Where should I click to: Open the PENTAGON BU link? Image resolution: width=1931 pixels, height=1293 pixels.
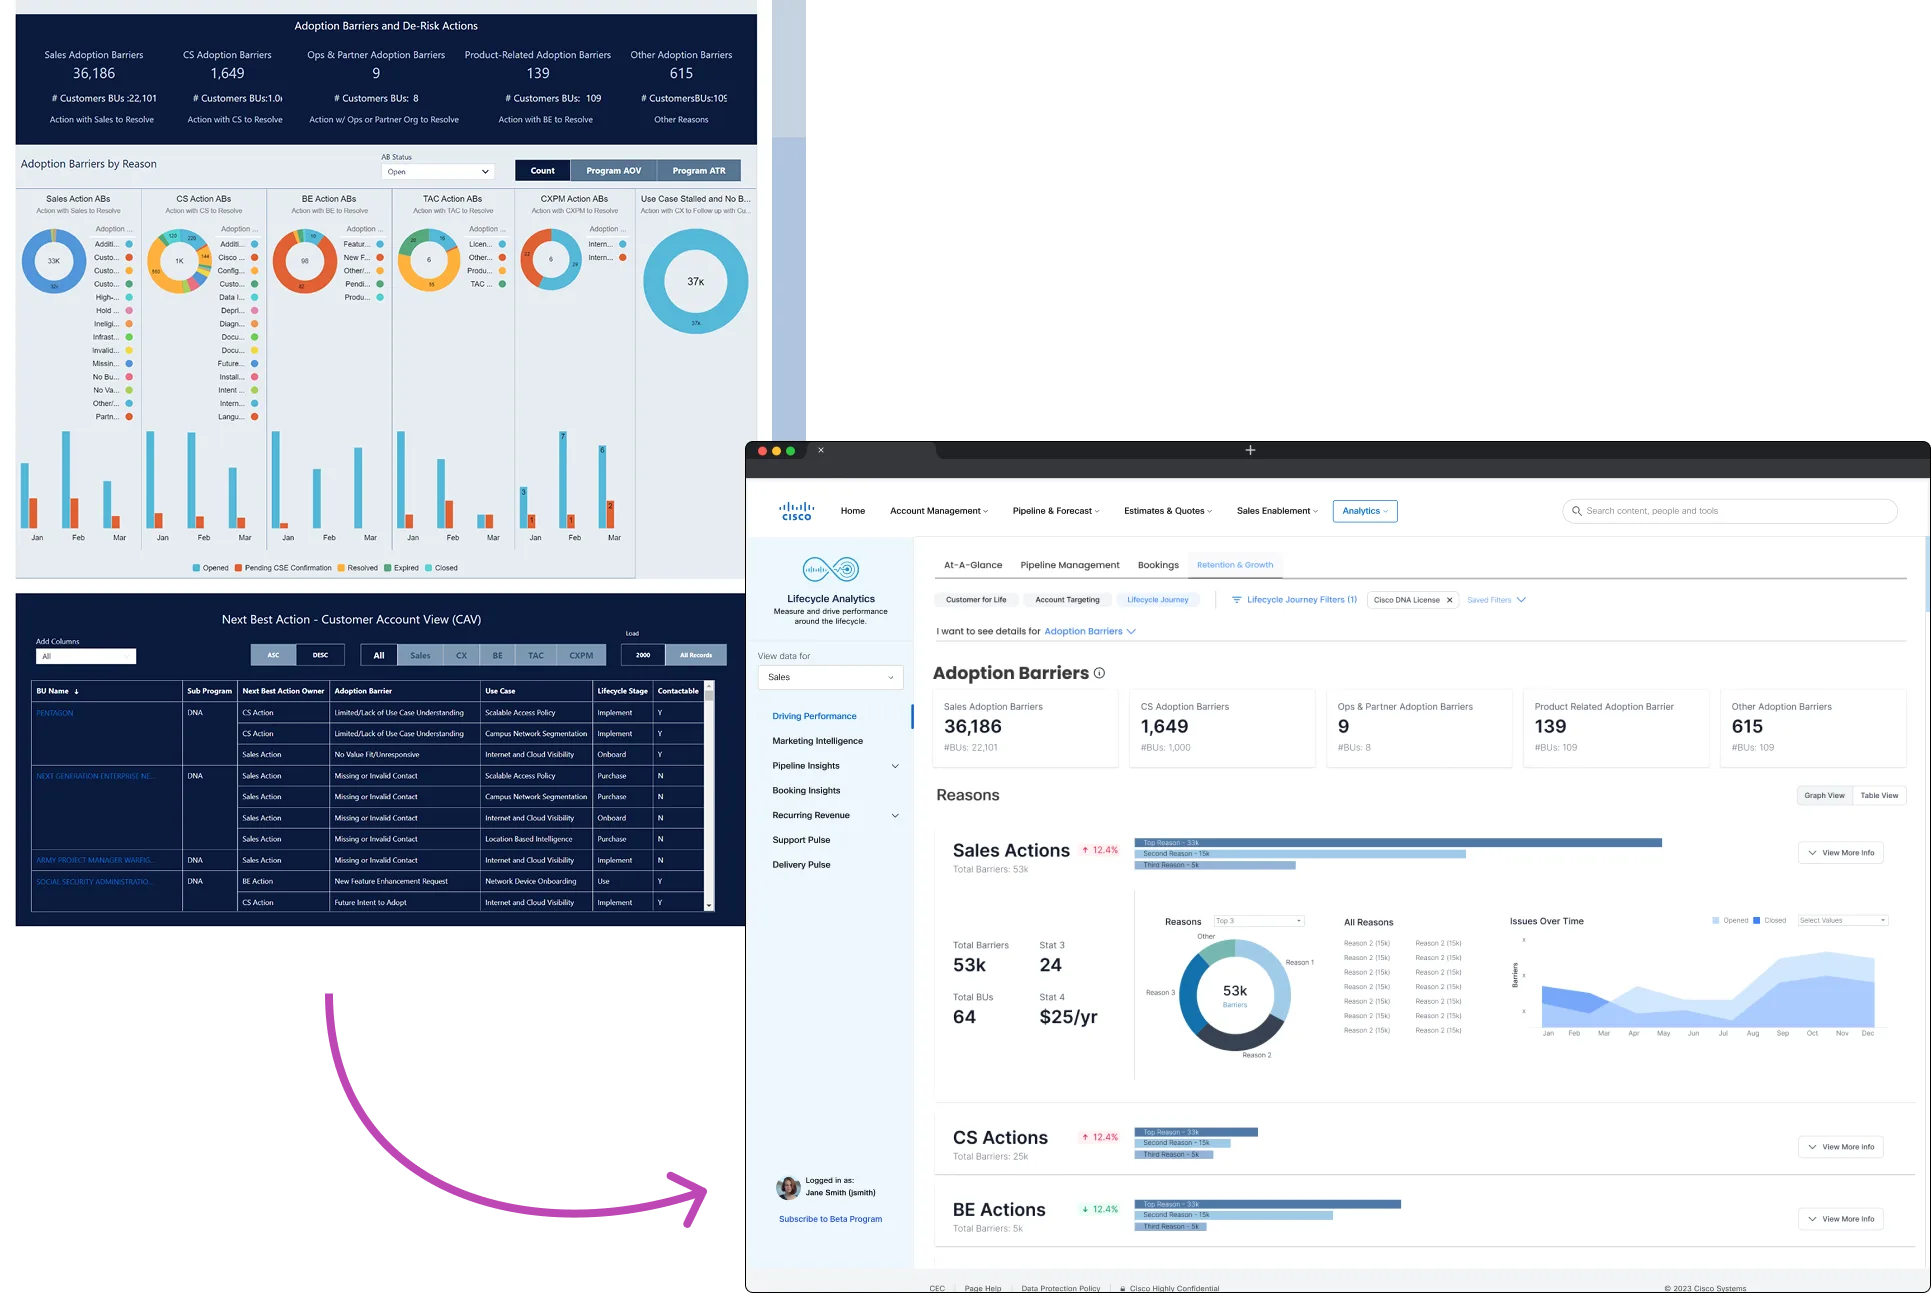(55, 713)
